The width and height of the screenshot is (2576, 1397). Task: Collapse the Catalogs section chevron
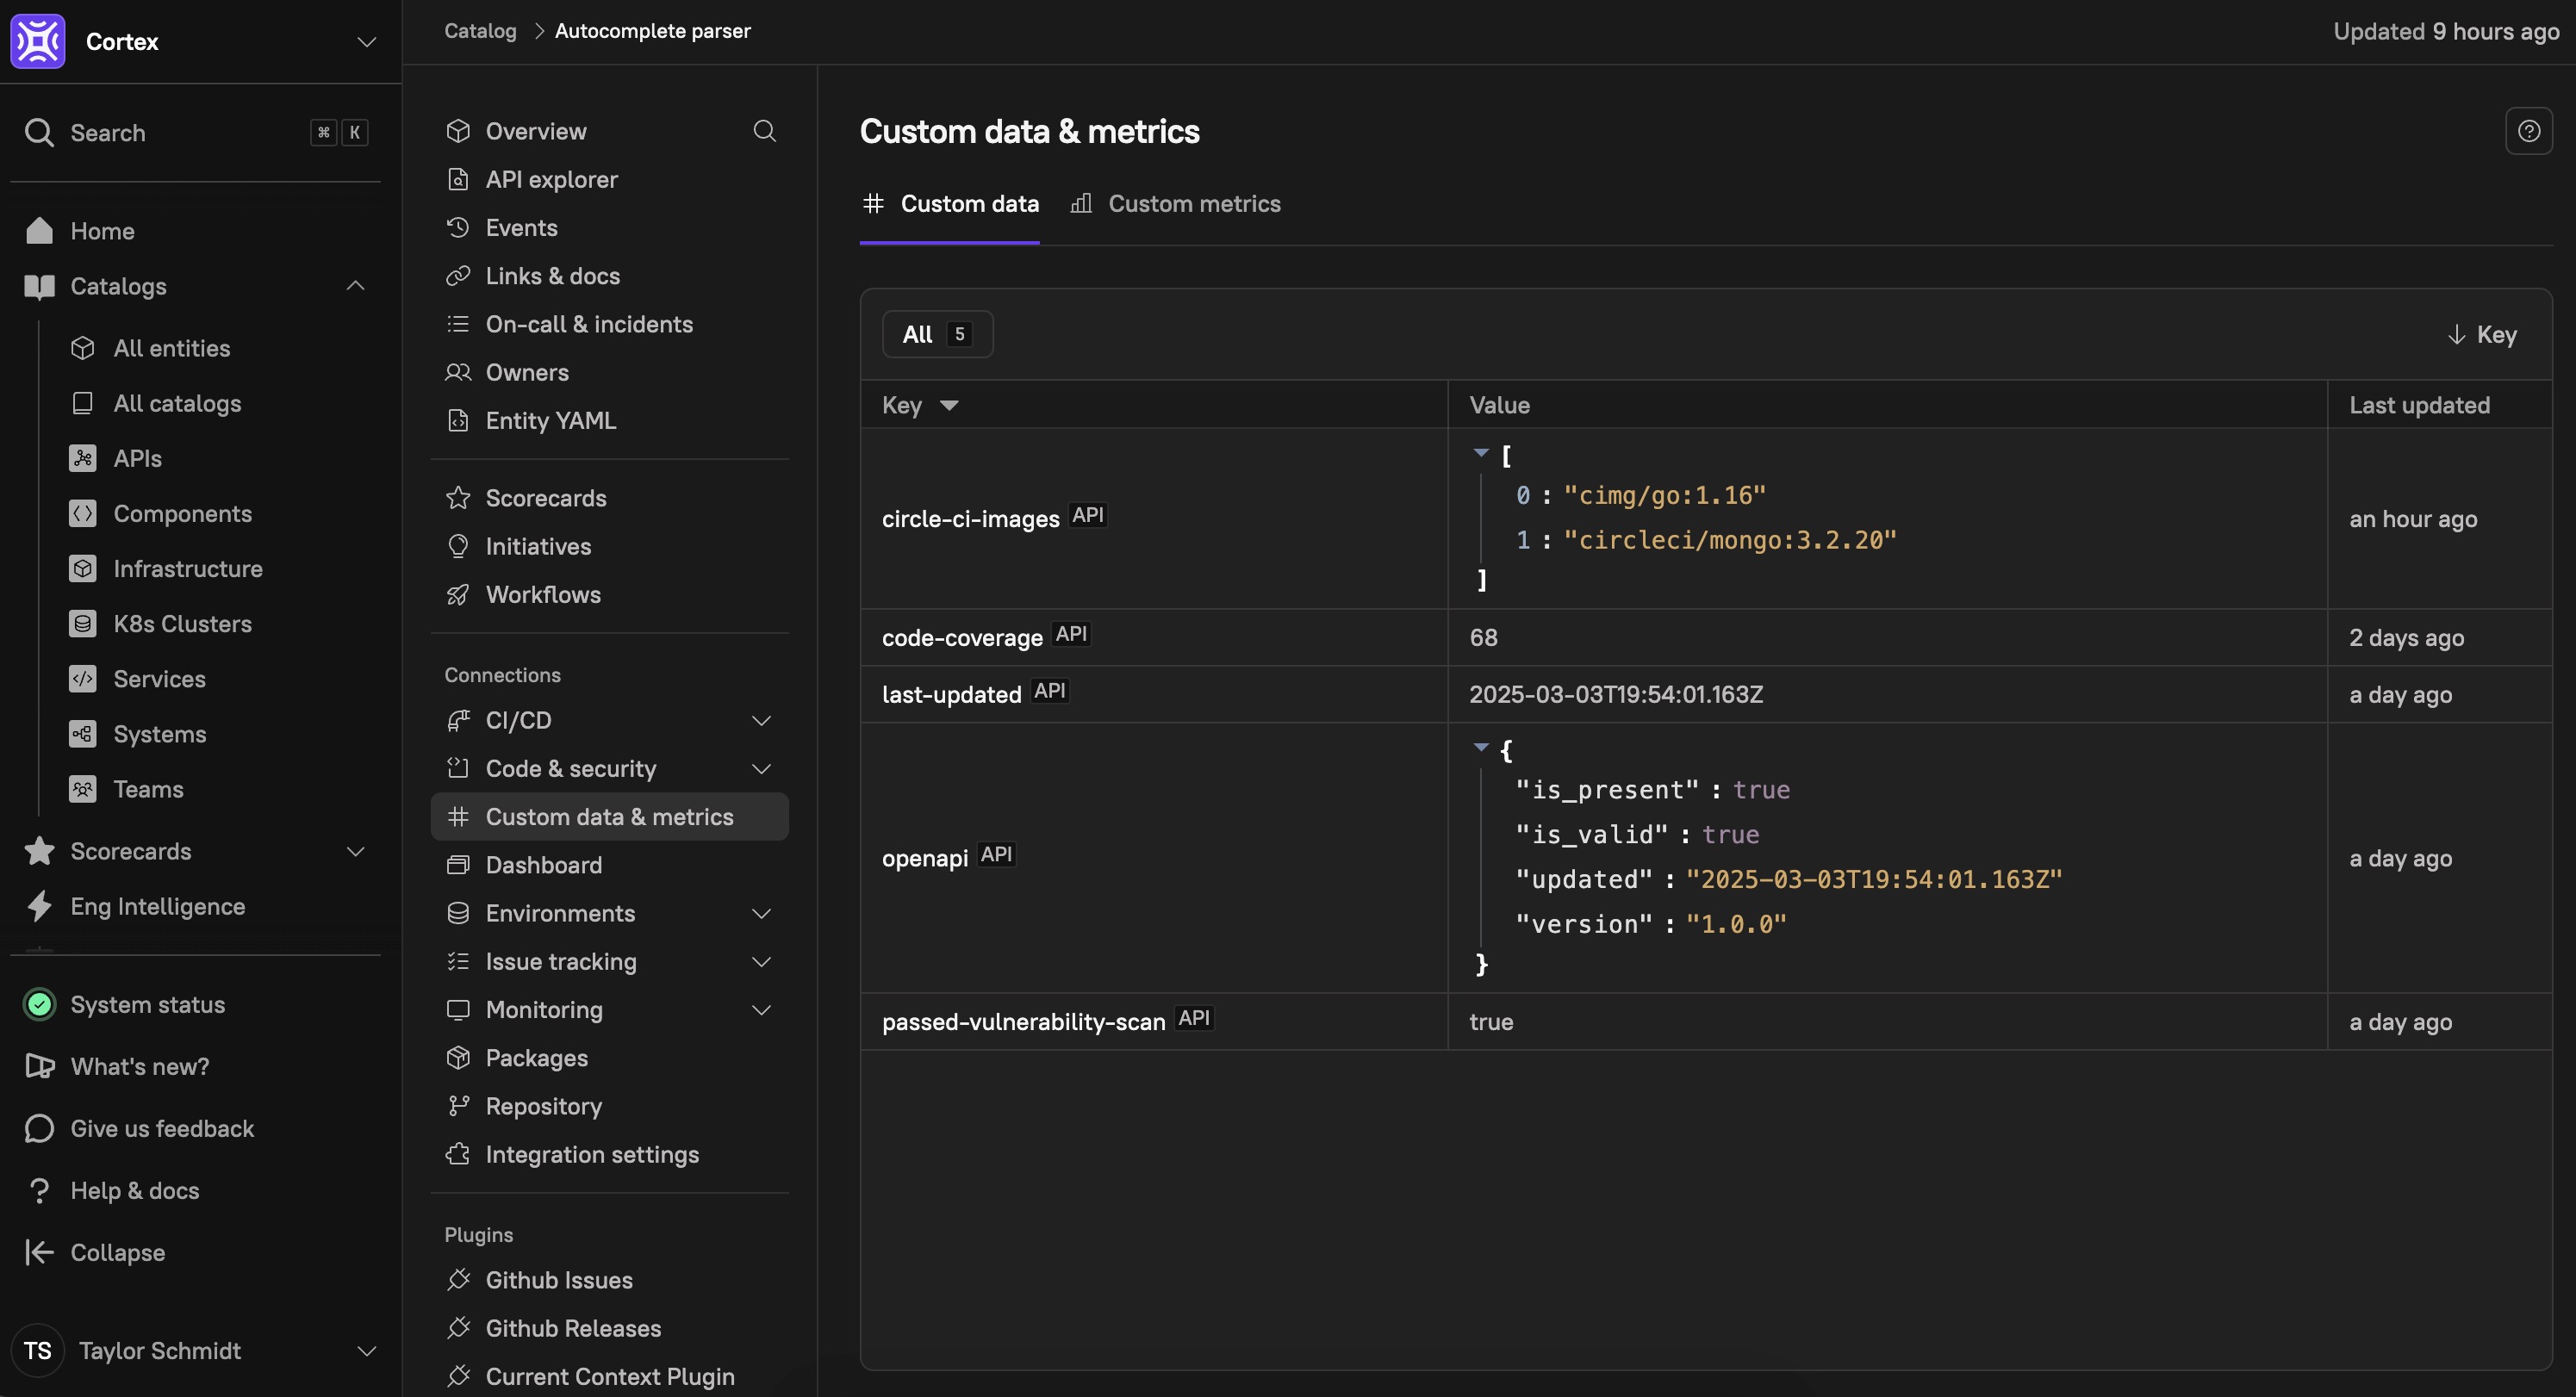(355, 286)
